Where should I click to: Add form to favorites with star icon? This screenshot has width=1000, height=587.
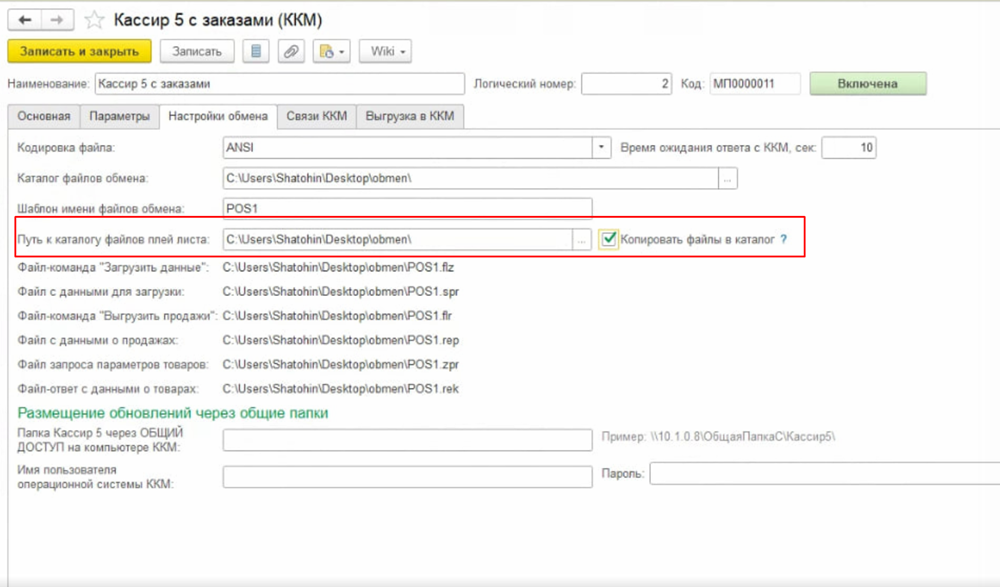pyautogui.click(x=94, y=20)
